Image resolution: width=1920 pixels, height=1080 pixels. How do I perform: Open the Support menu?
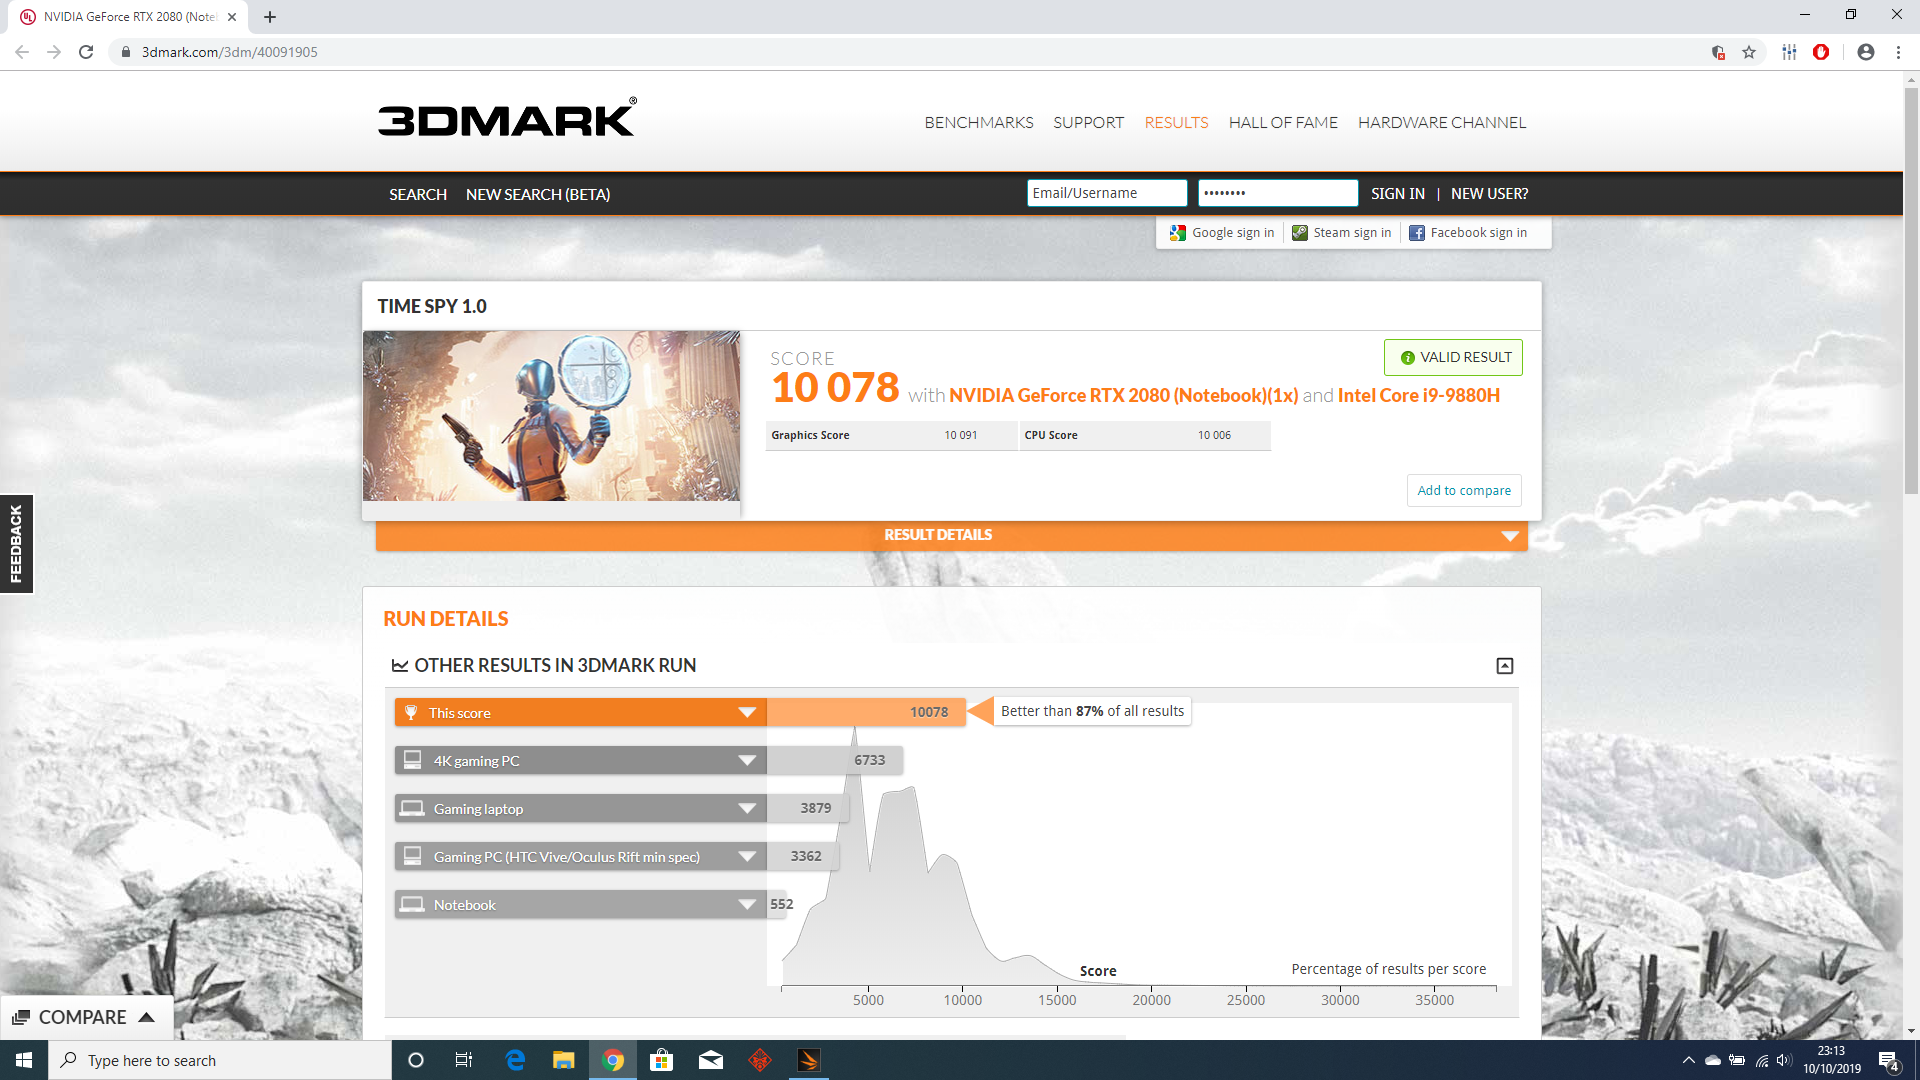pyautogui.click(x=1088, y=122)
